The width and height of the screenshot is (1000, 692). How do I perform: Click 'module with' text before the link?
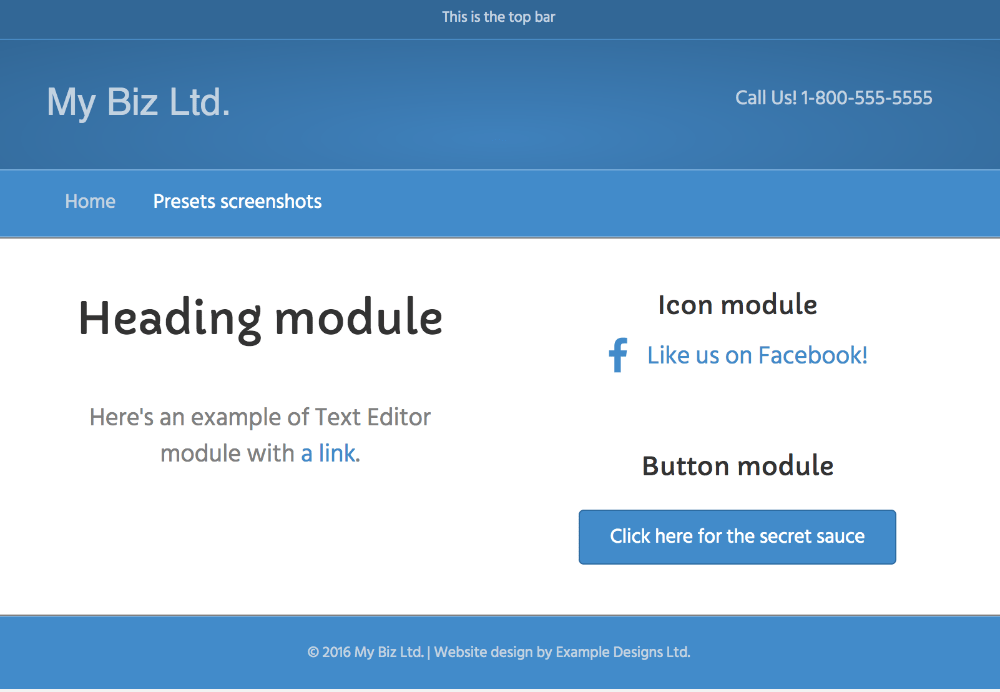click(x=228, y=453)
